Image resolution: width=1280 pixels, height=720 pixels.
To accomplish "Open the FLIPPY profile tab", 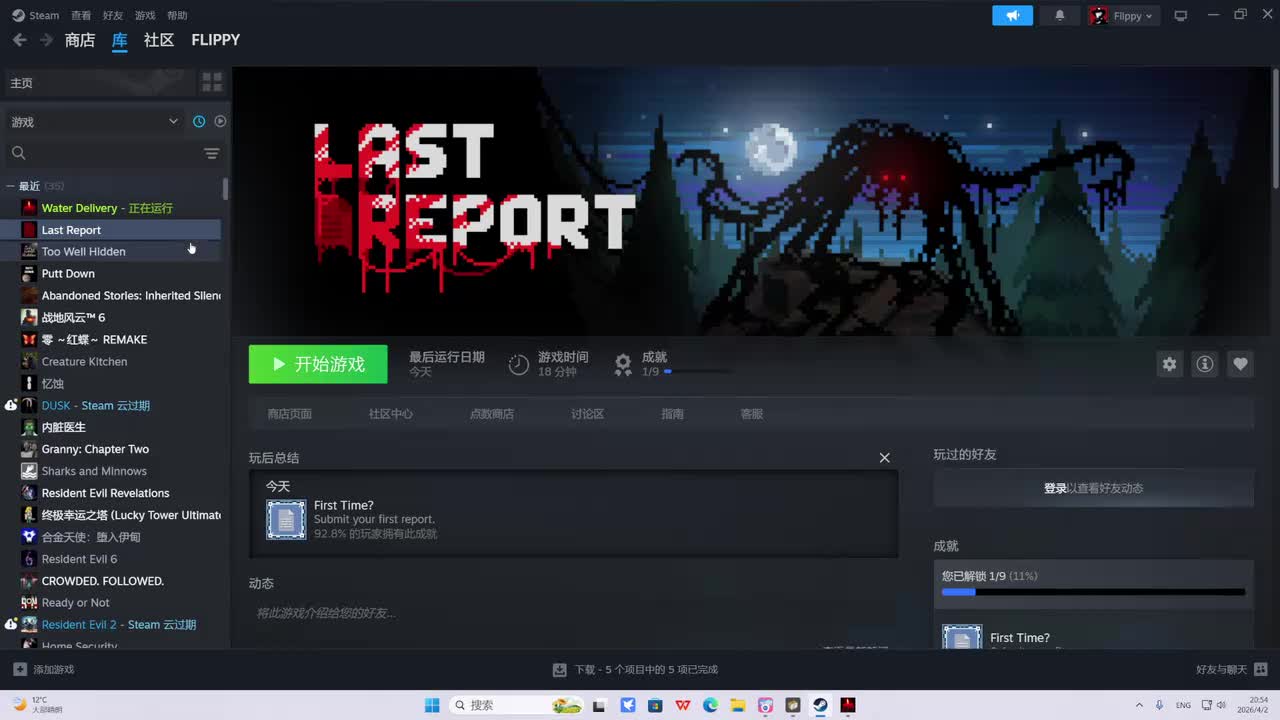I will pyautogui.click(x=216, y=40).
